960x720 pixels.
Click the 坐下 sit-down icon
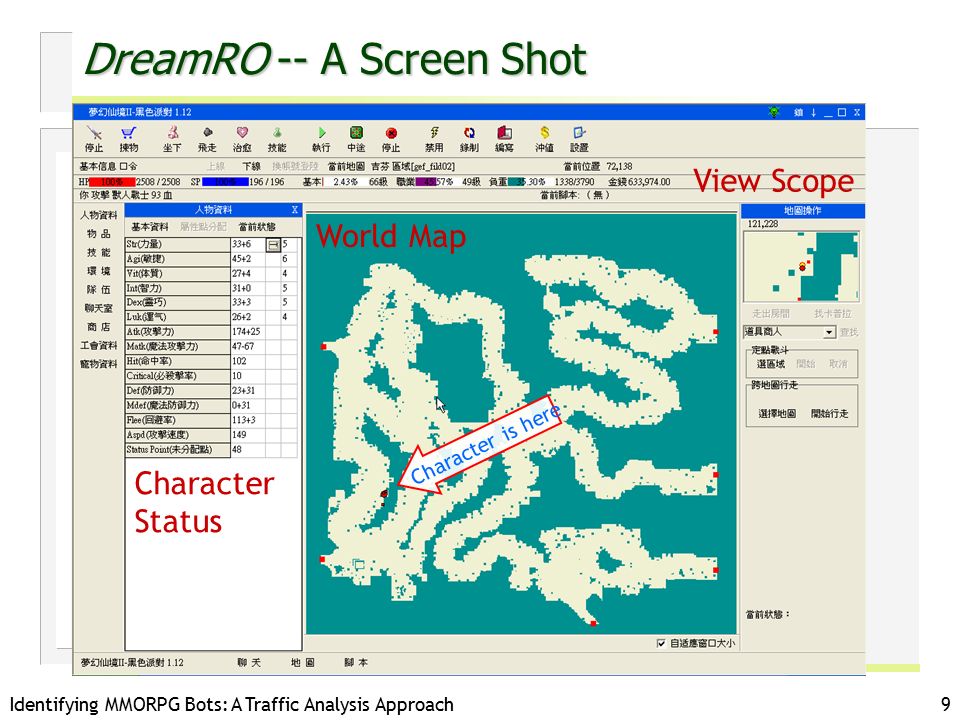tap(173, 133)
